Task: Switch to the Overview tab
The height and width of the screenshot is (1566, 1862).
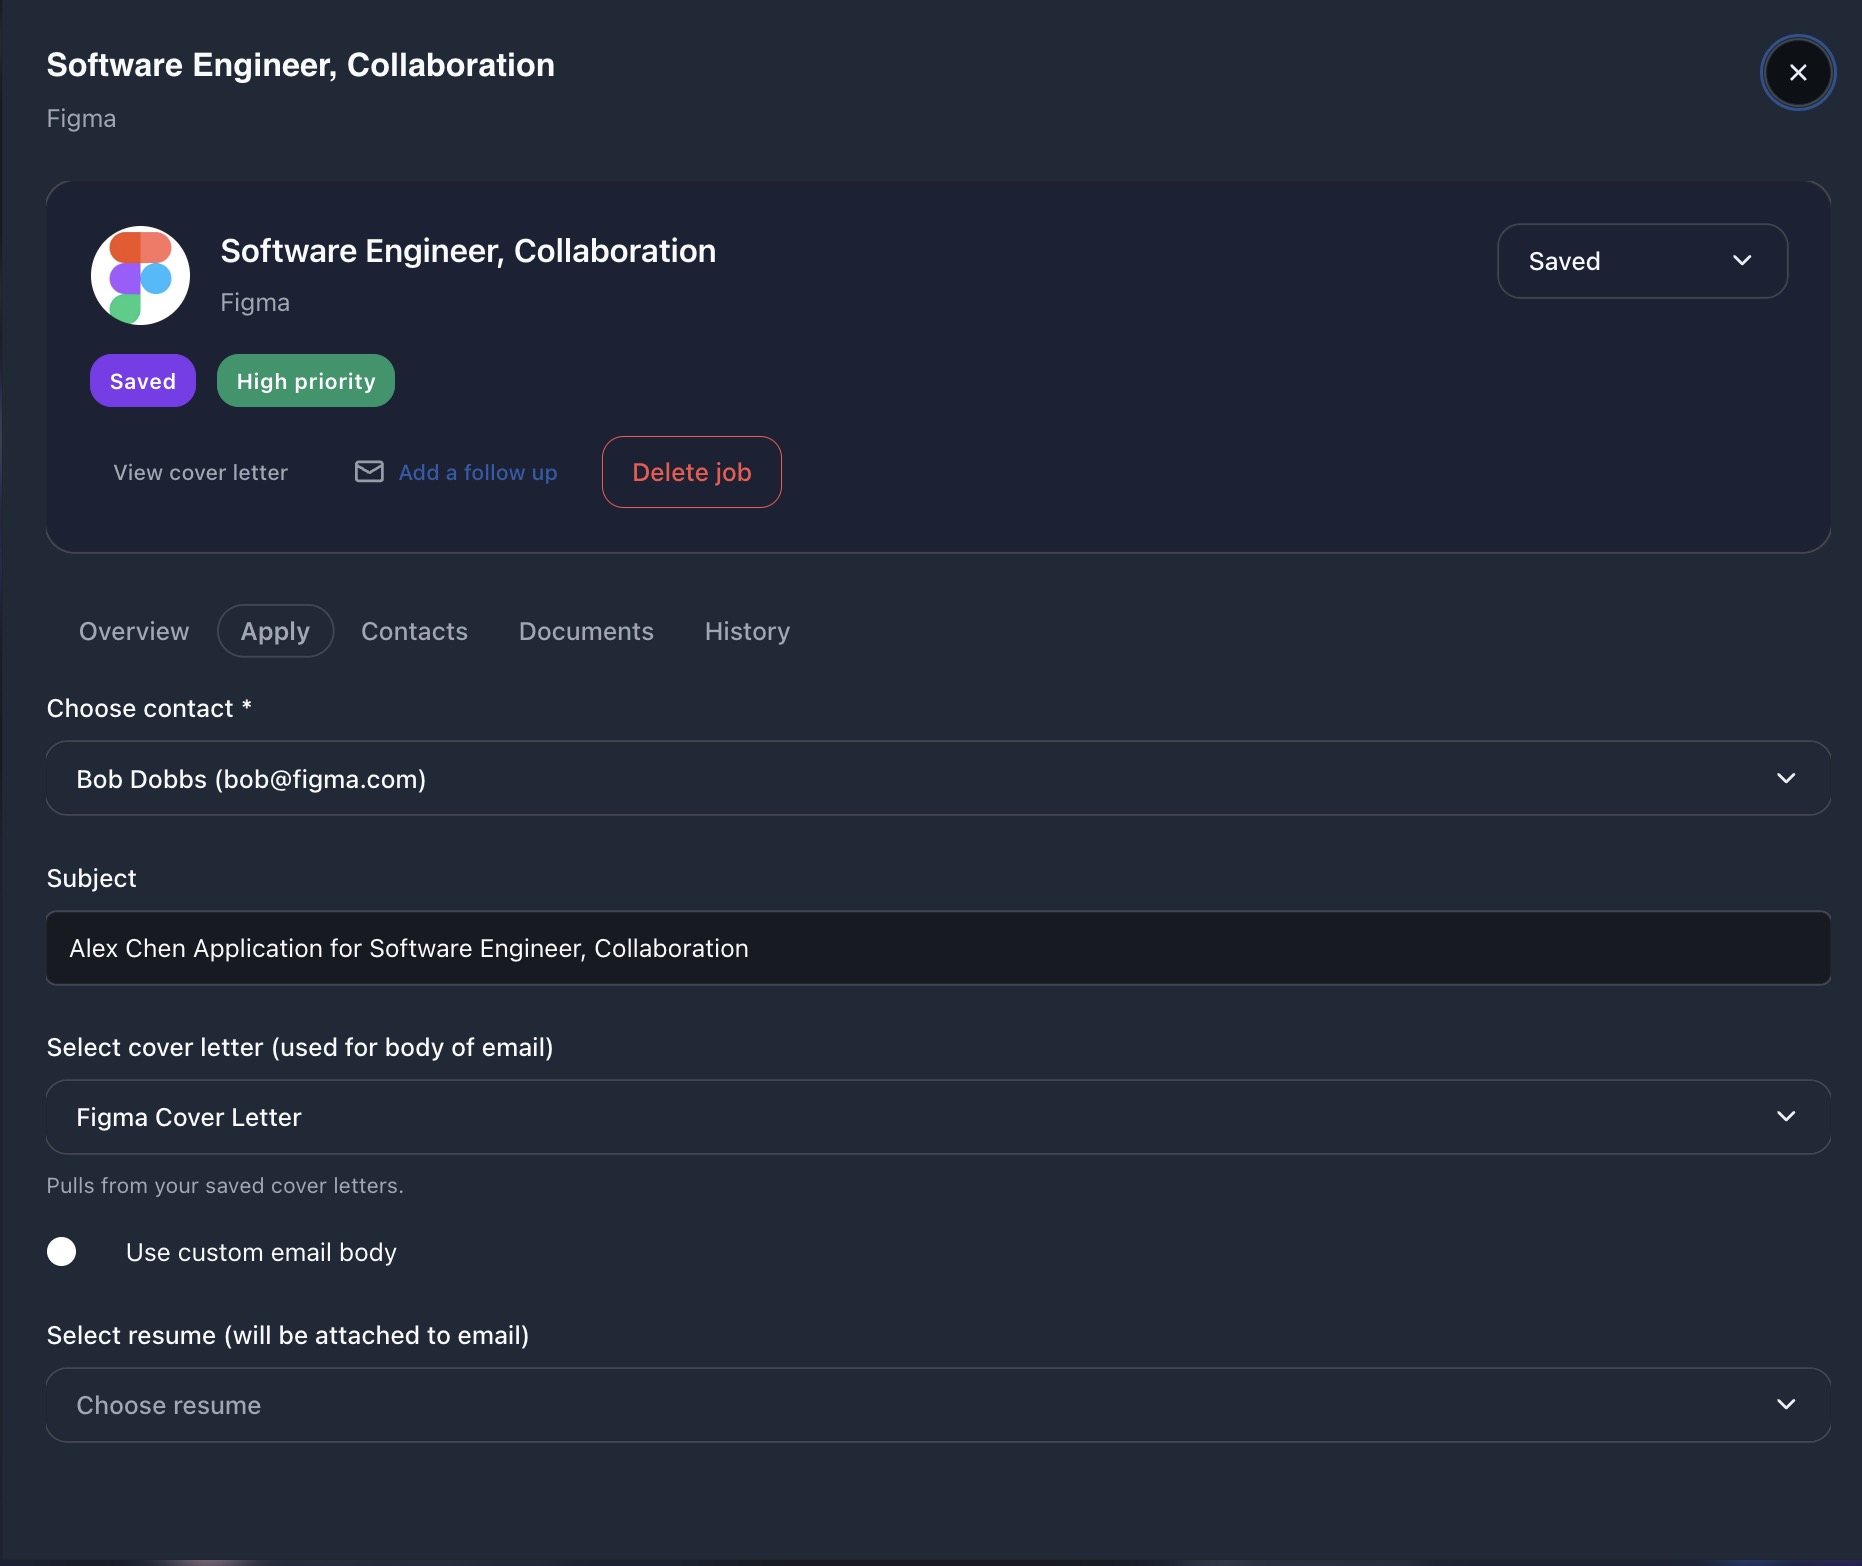Action: 134,631
